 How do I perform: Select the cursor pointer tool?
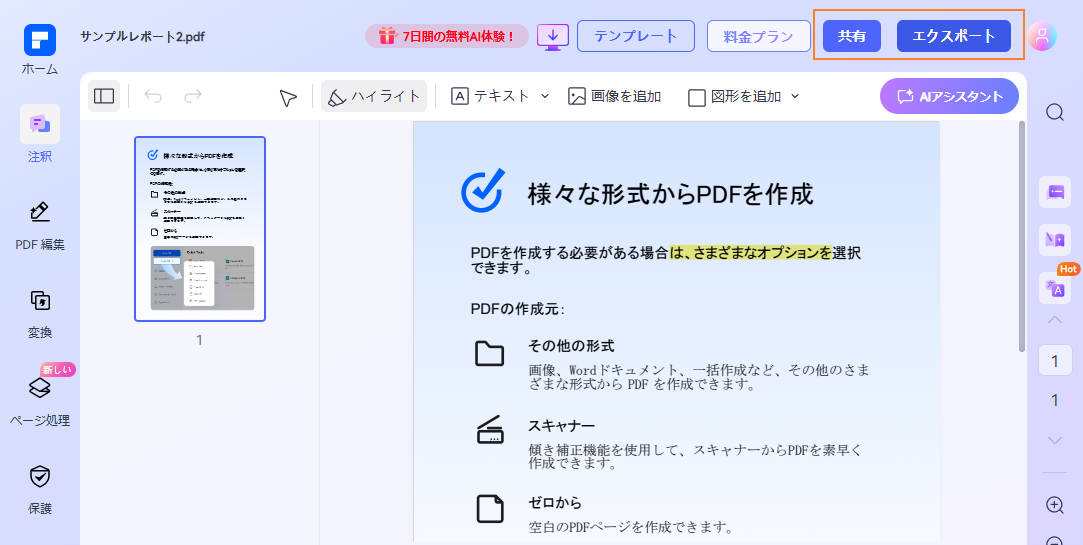tap(288, 97)
